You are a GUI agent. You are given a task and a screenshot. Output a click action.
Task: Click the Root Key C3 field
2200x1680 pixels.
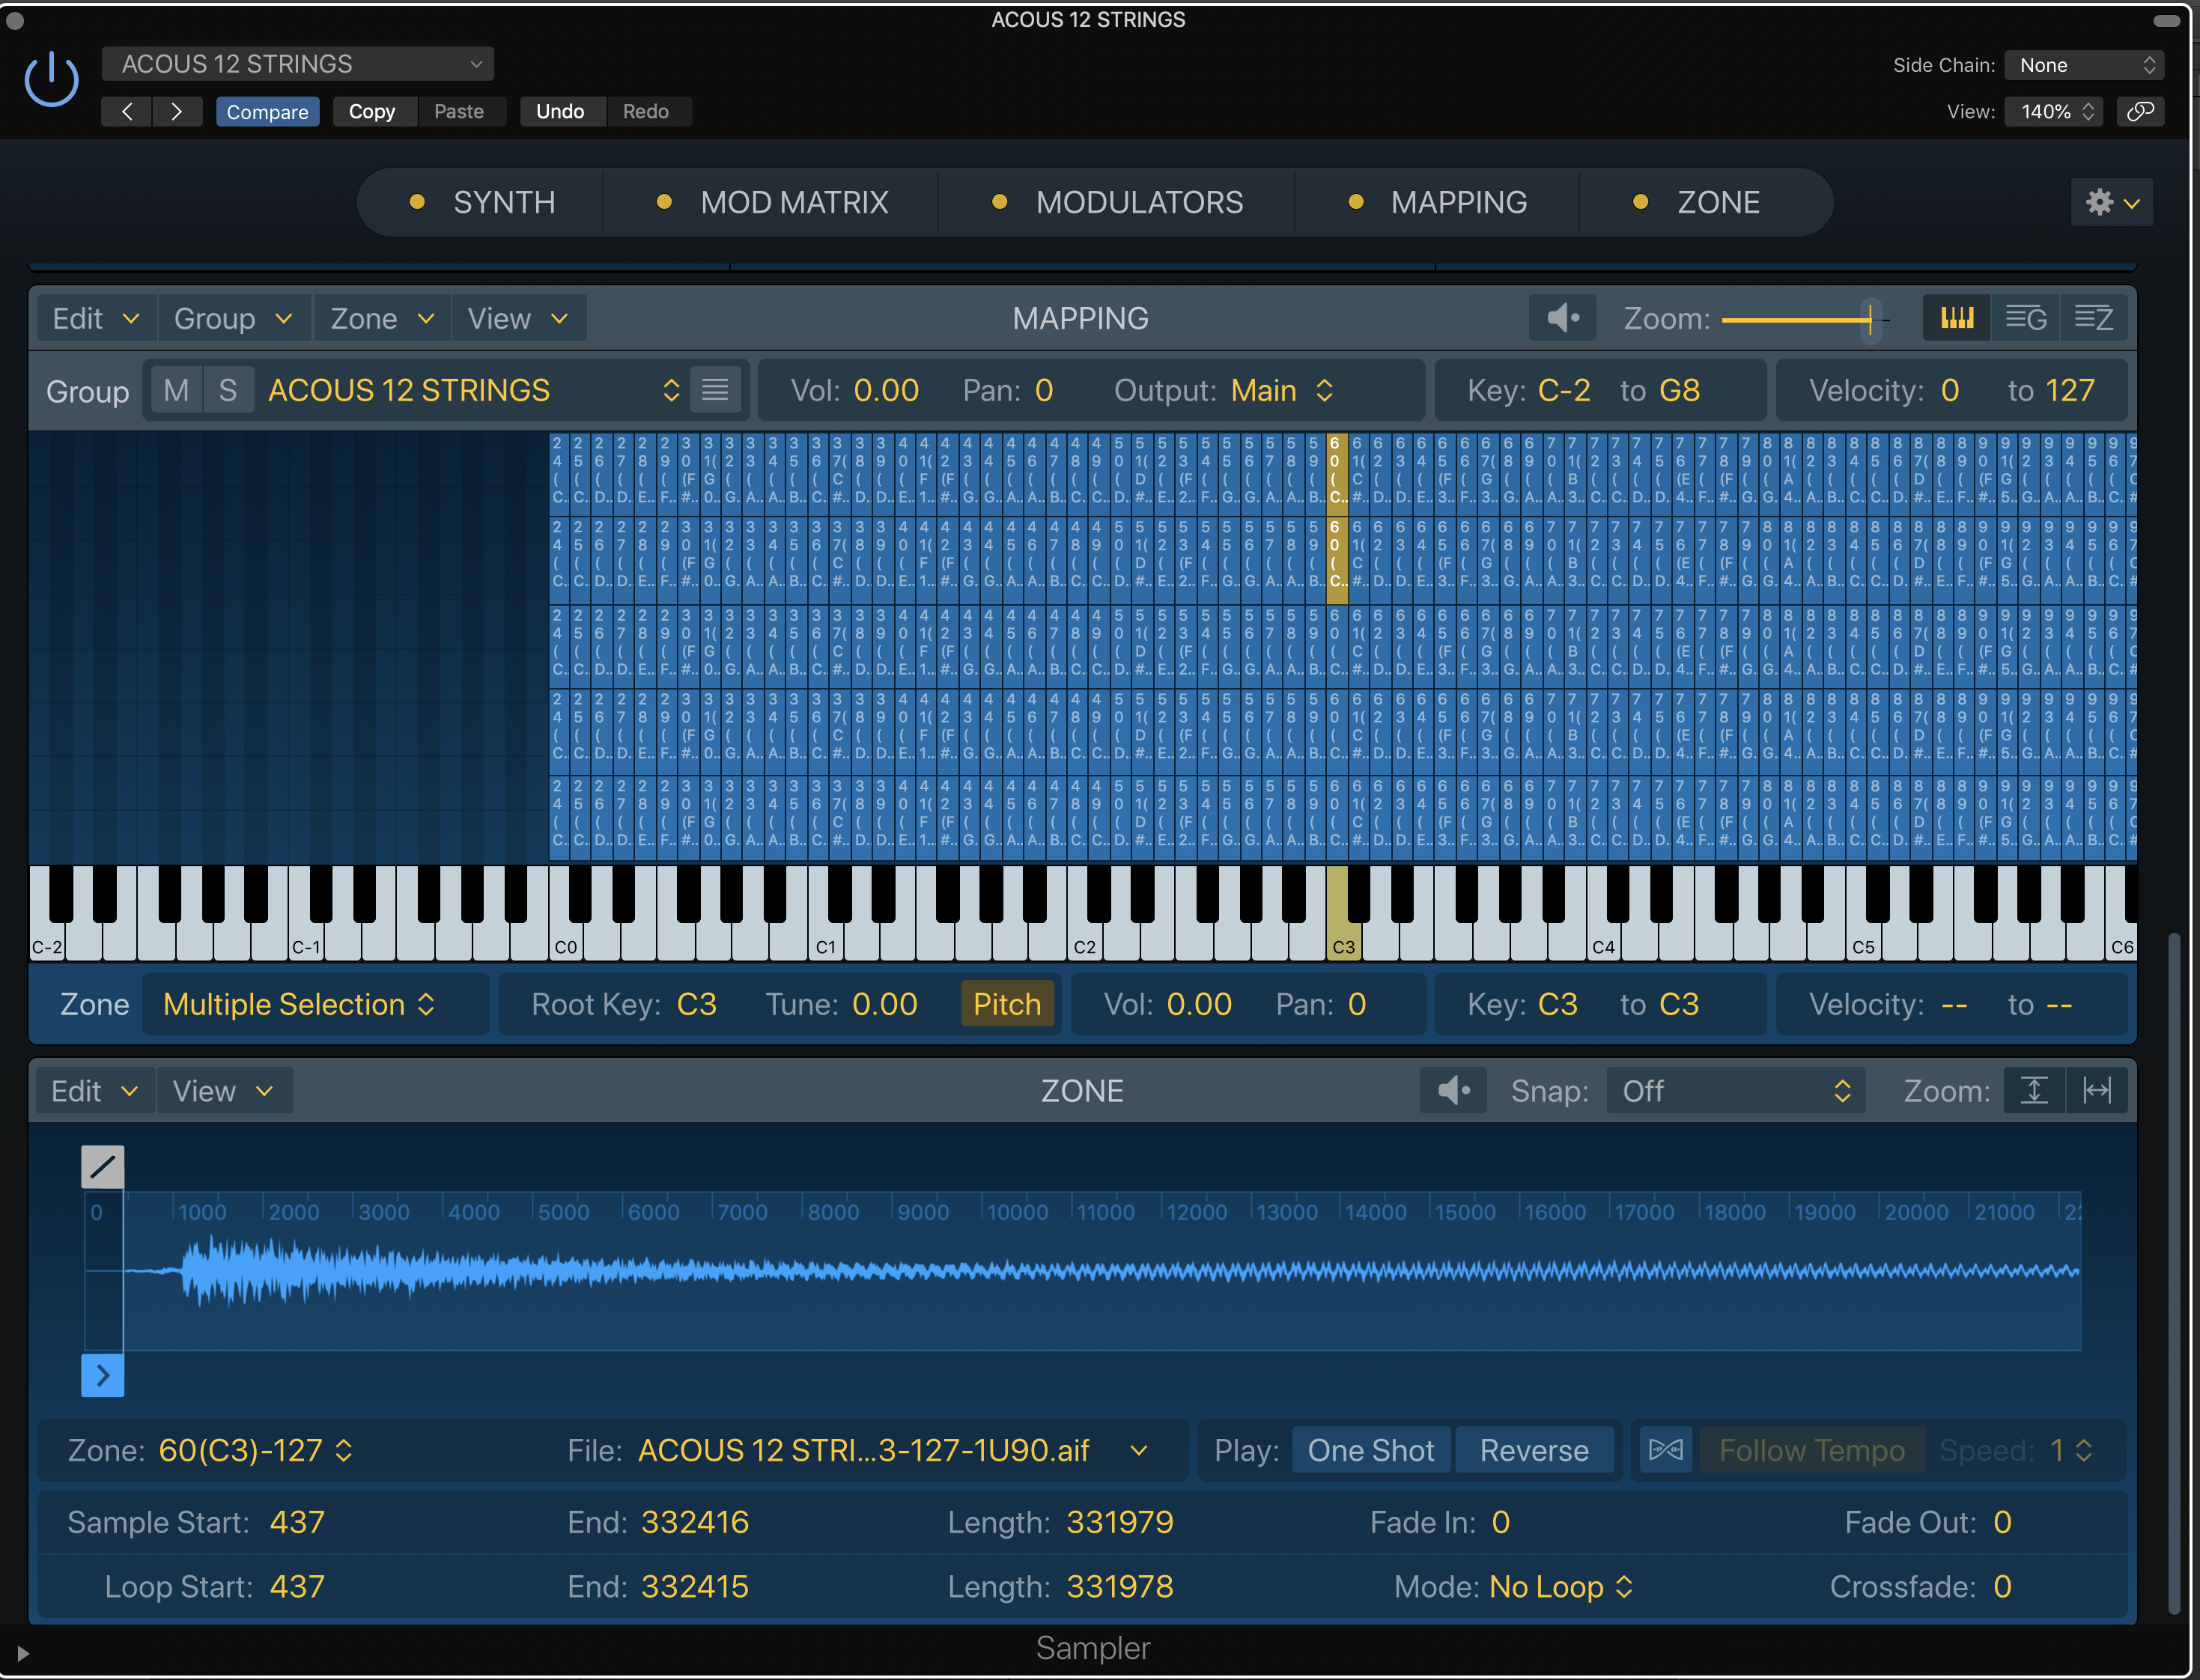[696, 1004]
